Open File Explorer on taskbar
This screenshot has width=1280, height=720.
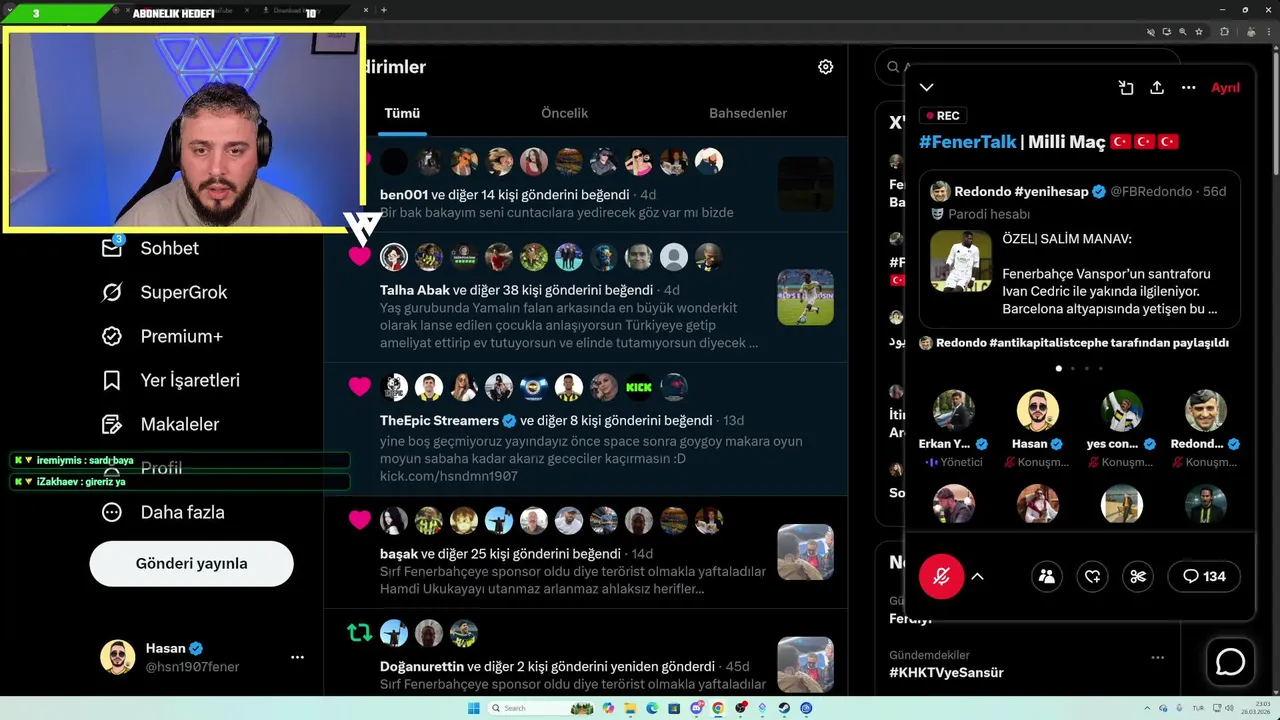coord(630,708)
